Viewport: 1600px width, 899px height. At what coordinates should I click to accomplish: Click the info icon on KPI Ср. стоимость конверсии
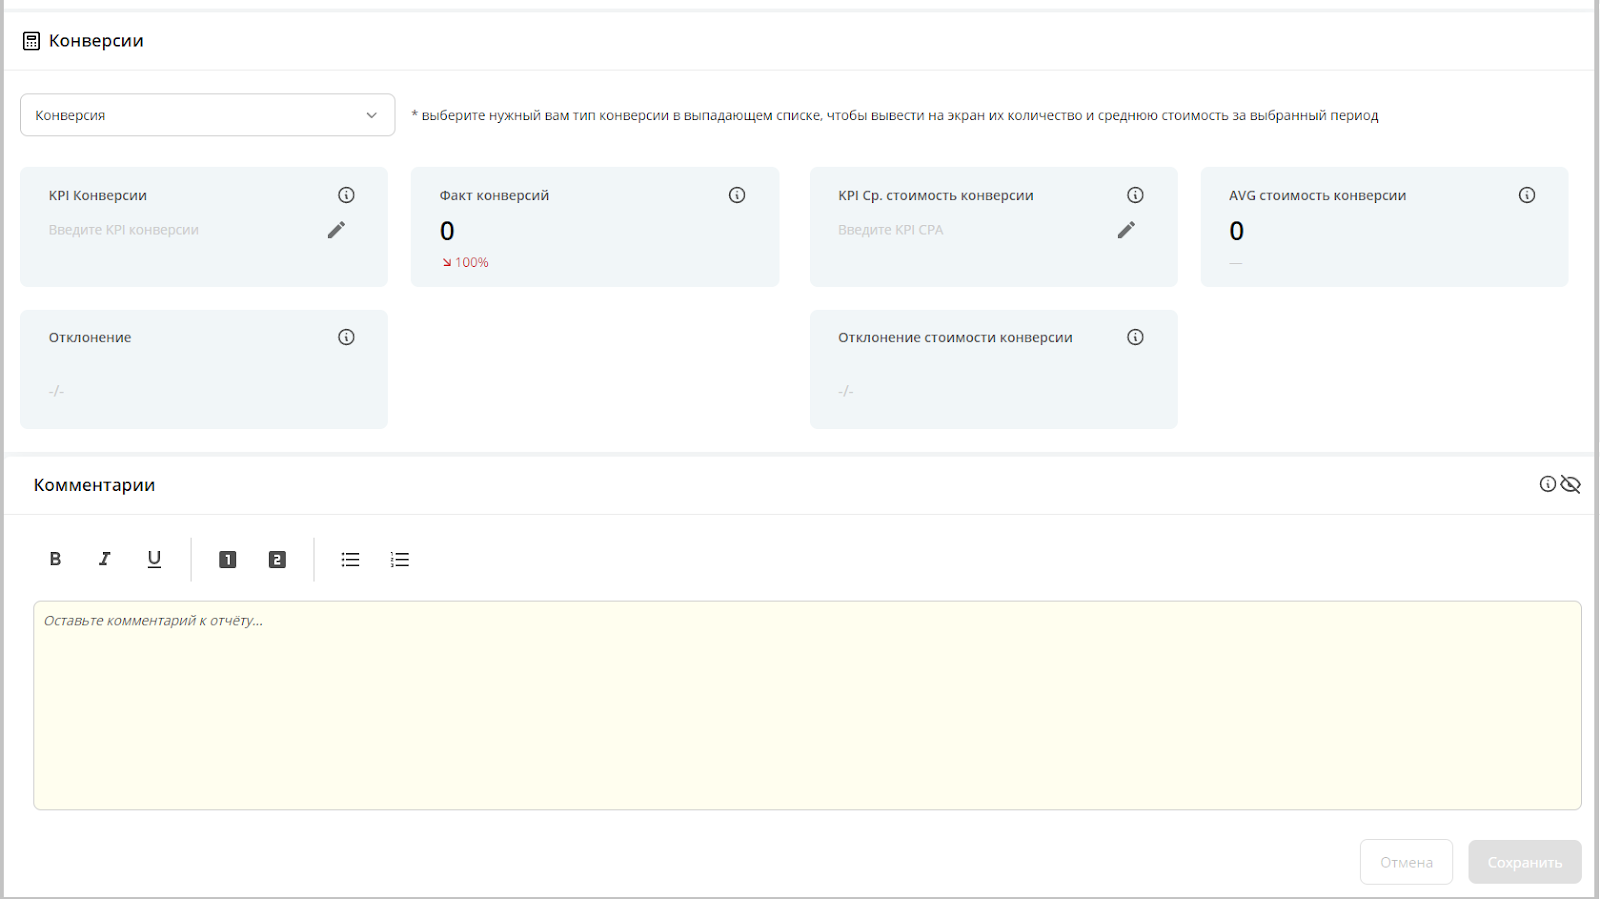coord(1135,195)
